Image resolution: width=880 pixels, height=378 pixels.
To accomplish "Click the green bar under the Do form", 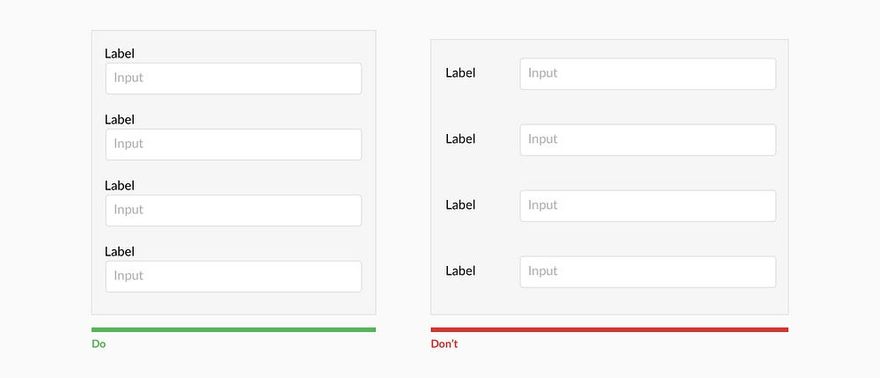I will point(233,330).
